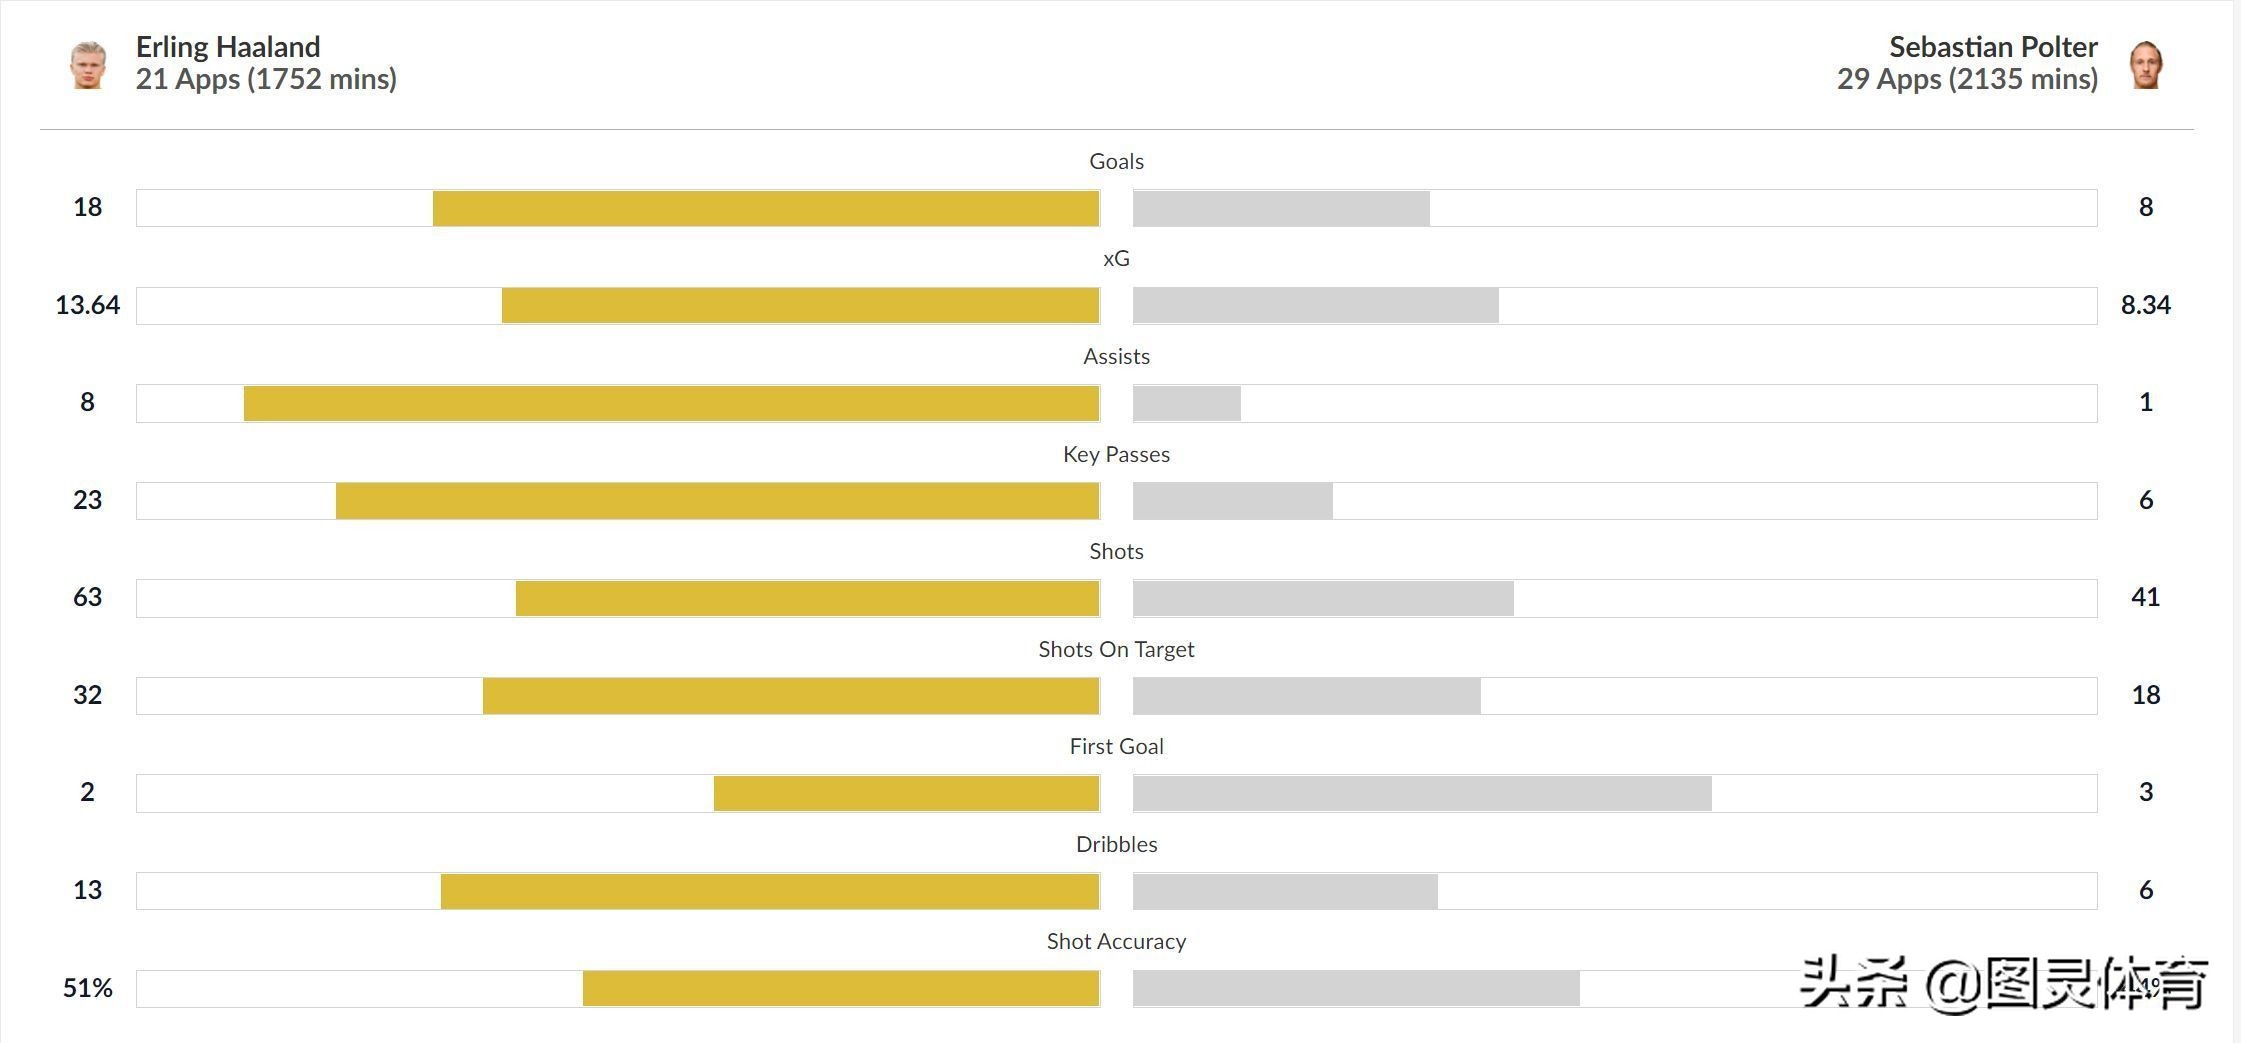The width and height of the screenshot is (2241, 1043).
Task: Click Haaland's yellow Shots On Target bar
Action: click(791, 696)
